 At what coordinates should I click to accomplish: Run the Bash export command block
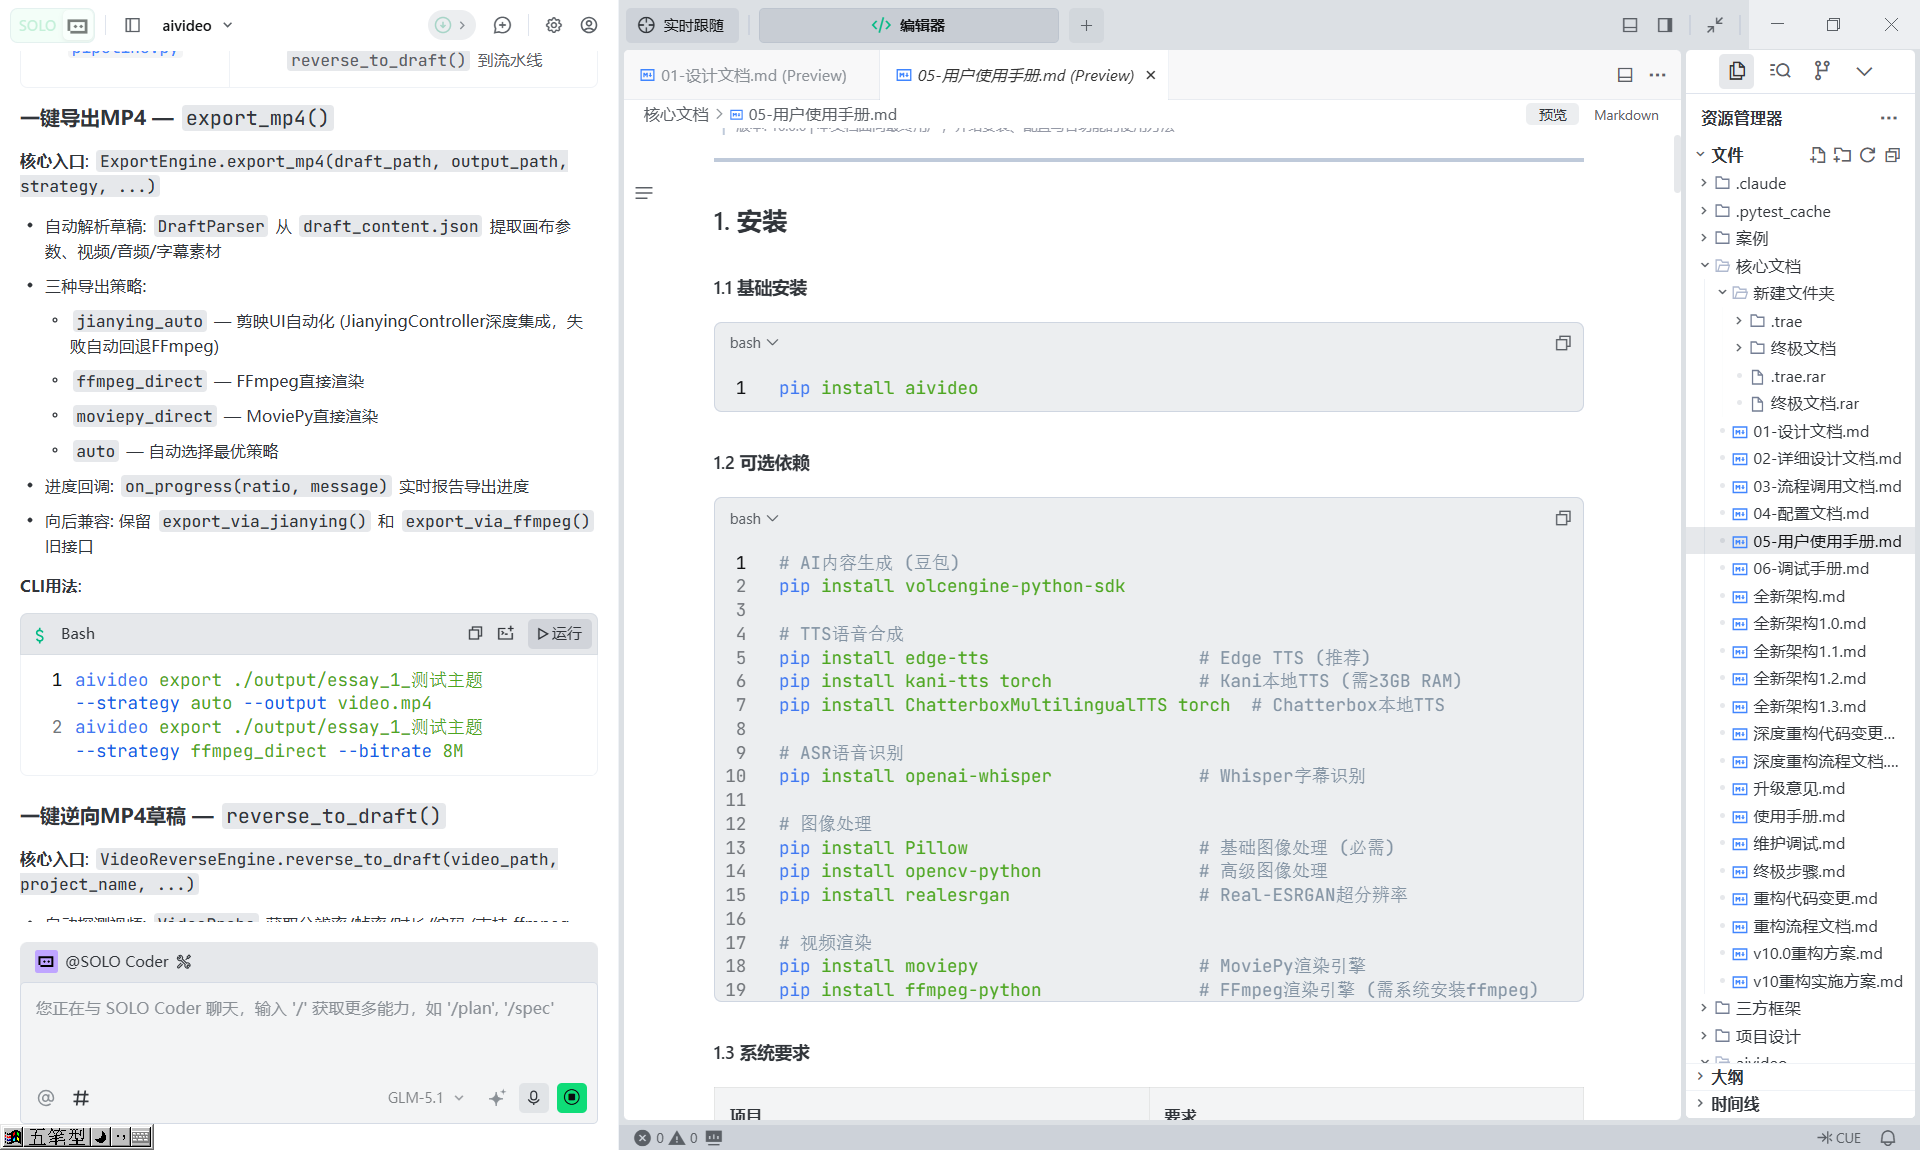(559, 633)
